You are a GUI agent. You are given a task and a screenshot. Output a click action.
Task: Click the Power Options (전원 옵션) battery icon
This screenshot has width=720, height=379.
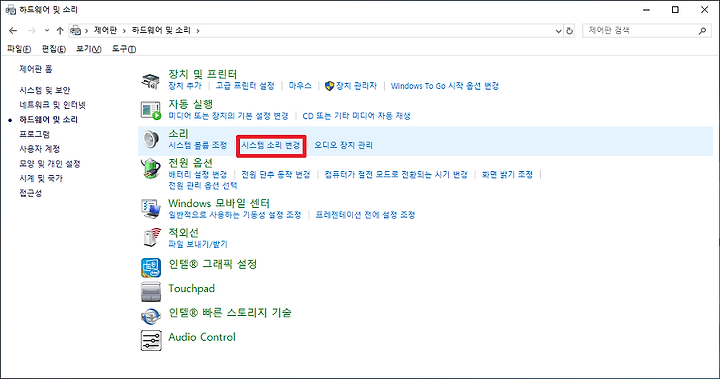click(x=151, y=169)
